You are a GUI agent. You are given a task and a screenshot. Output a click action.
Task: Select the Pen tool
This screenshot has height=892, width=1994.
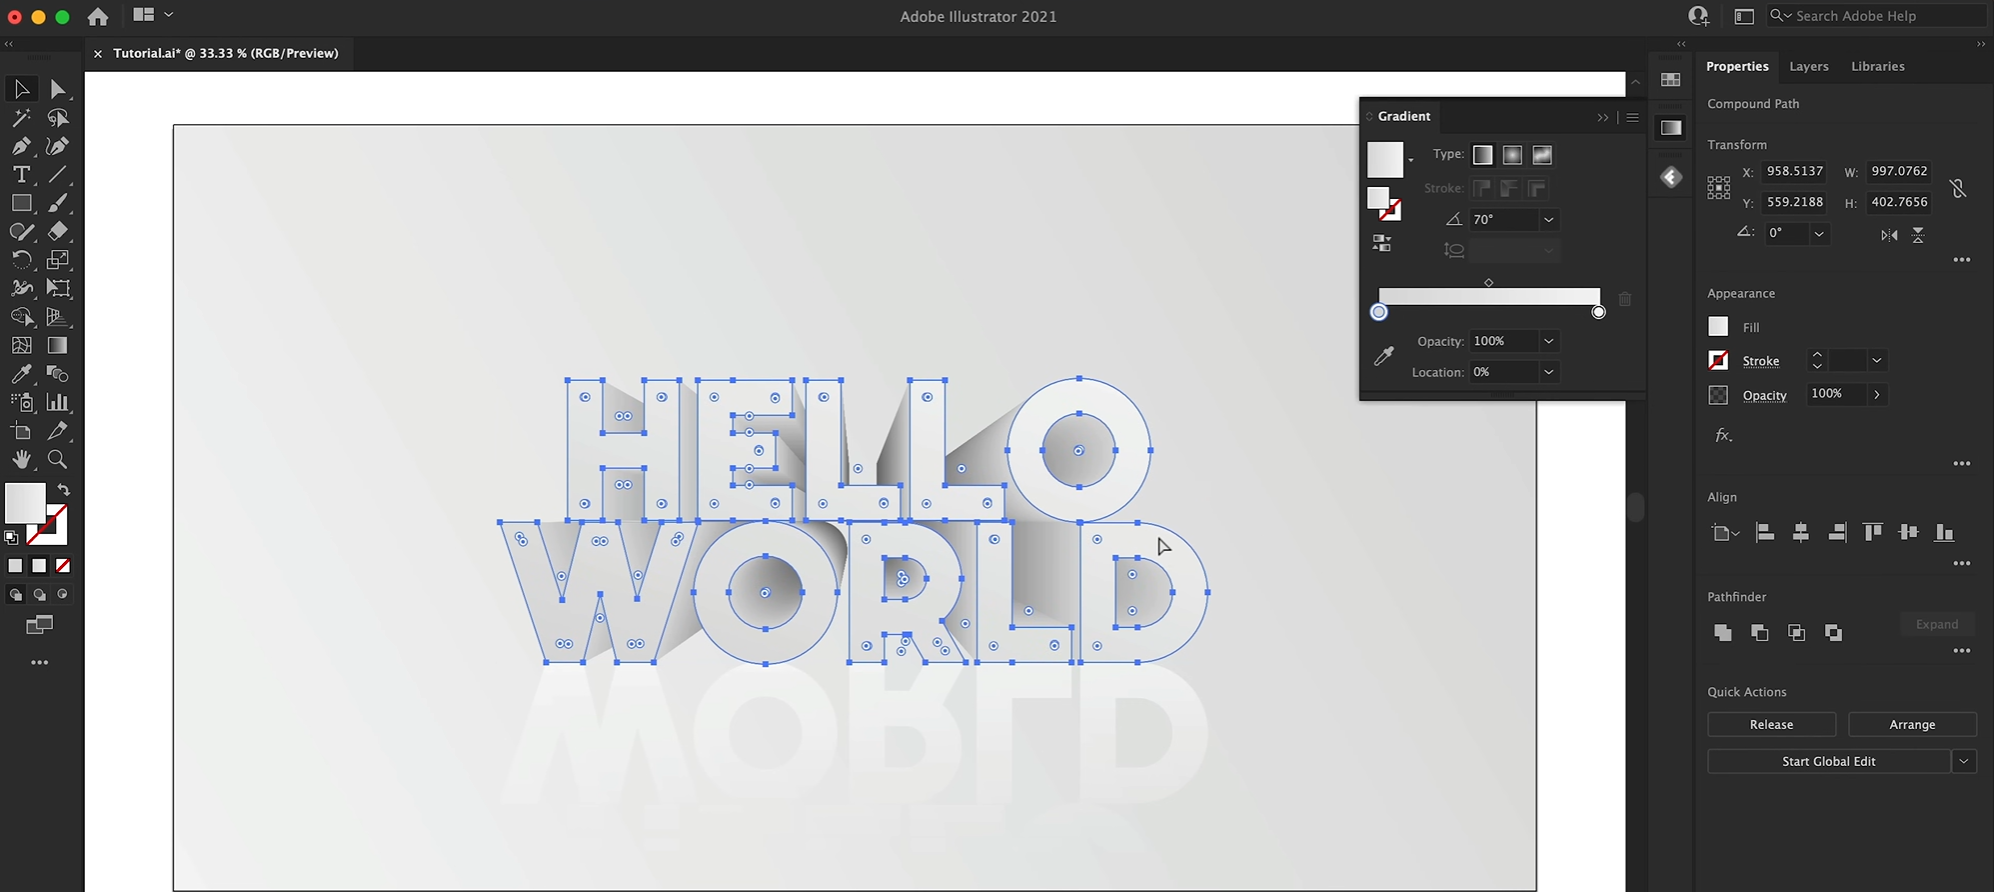[x=21, y=146]
